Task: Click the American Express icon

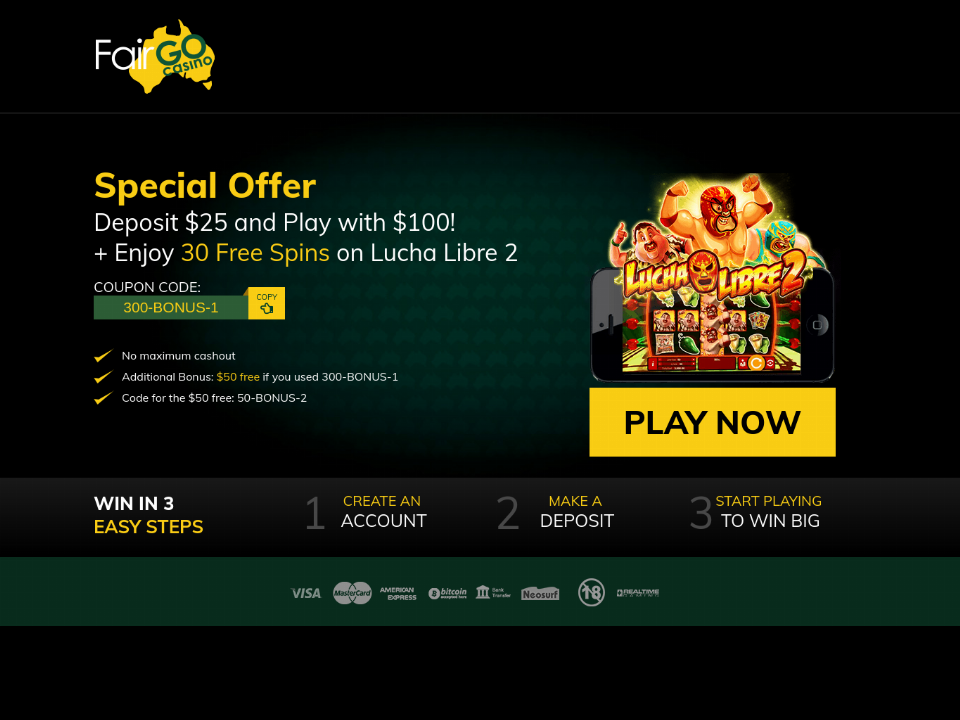Action: pos(398,593)
